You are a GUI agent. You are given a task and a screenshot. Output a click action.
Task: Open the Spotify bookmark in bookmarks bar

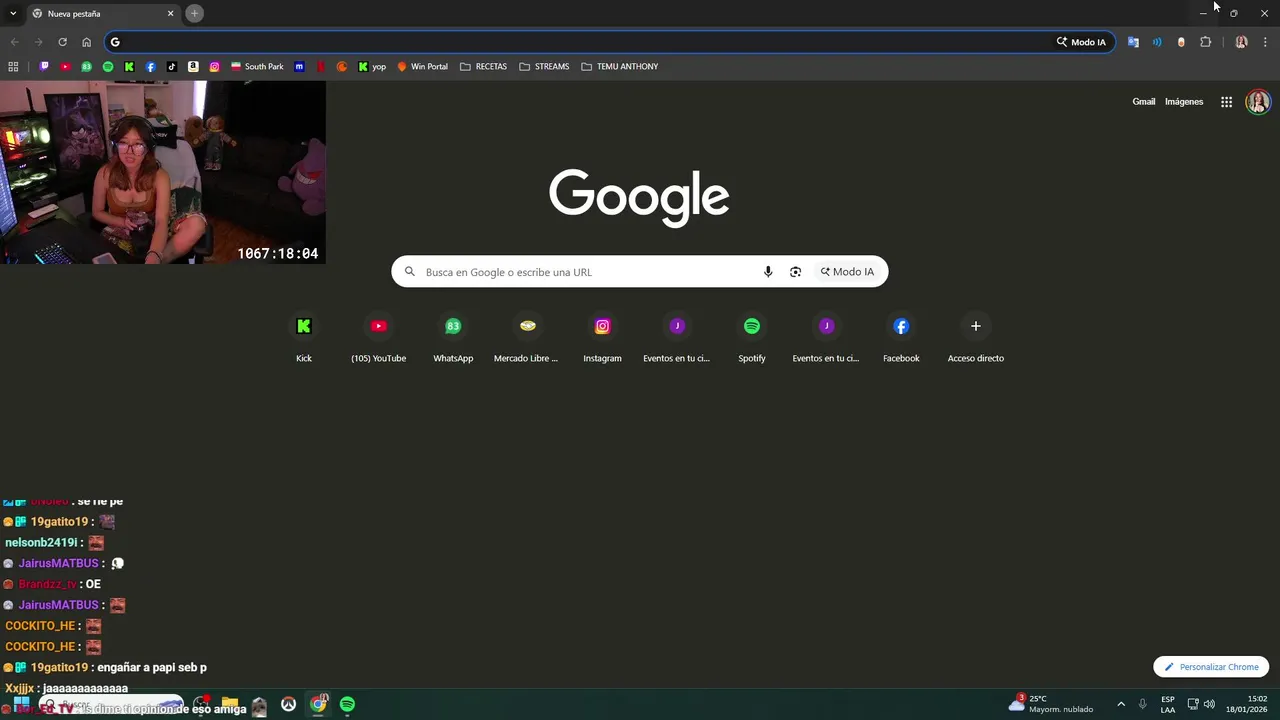[x=108, y=67]
